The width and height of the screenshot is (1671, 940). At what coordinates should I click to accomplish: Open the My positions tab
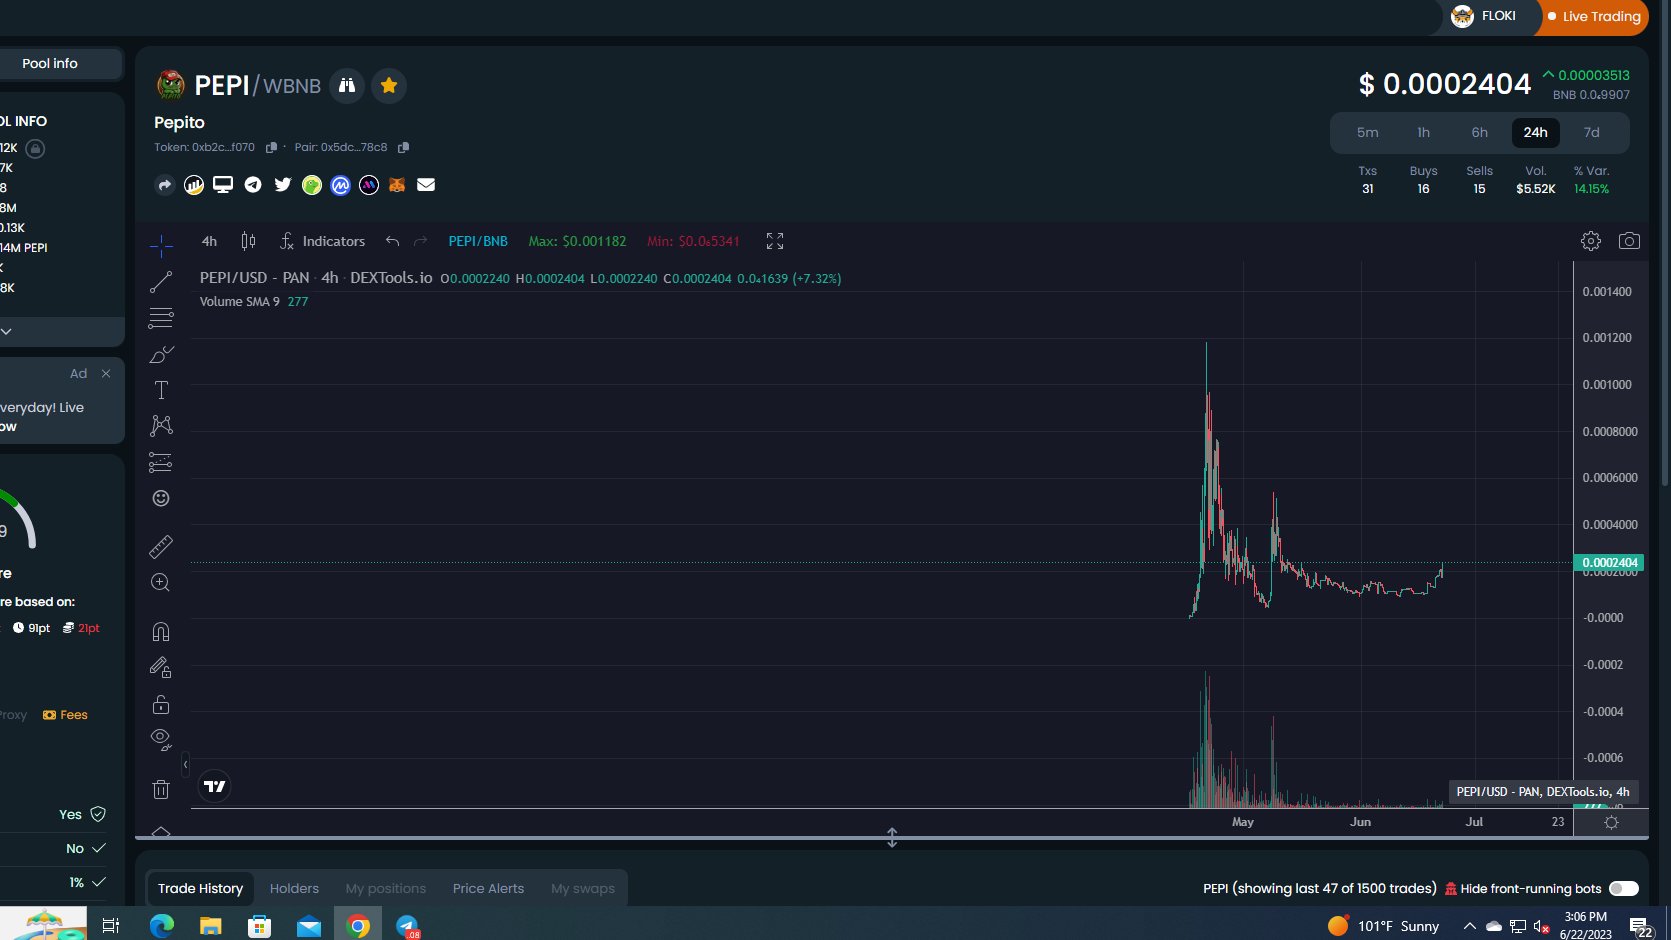coord(386,888)
